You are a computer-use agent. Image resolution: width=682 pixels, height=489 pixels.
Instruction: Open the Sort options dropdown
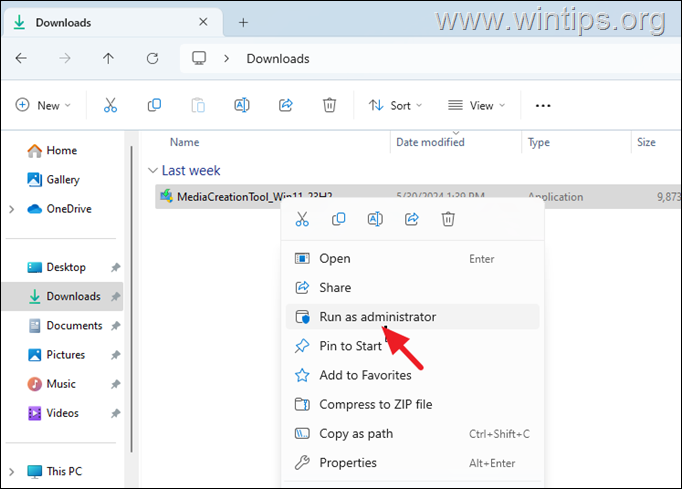coord(395,105)
